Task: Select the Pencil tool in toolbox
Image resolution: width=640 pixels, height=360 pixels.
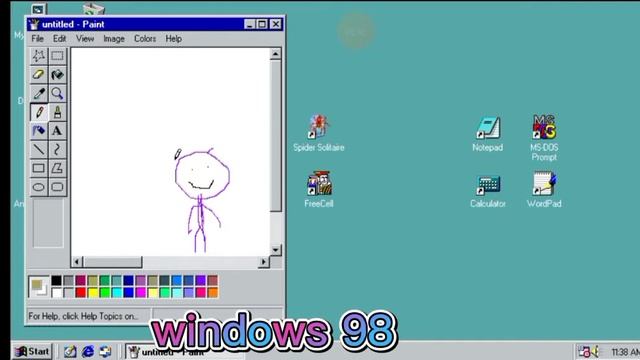Action: 39,112
